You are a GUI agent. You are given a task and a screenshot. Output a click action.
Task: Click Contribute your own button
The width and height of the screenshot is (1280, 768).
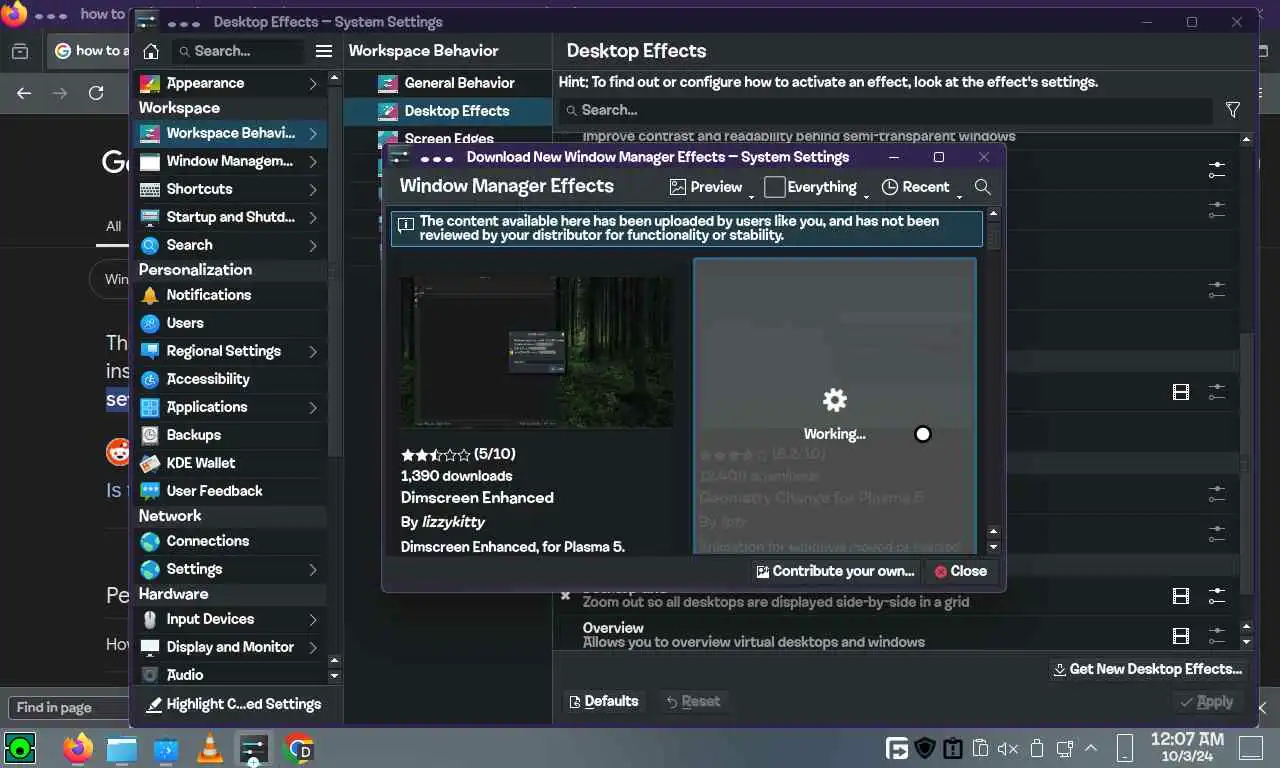[x=835, y=571]
